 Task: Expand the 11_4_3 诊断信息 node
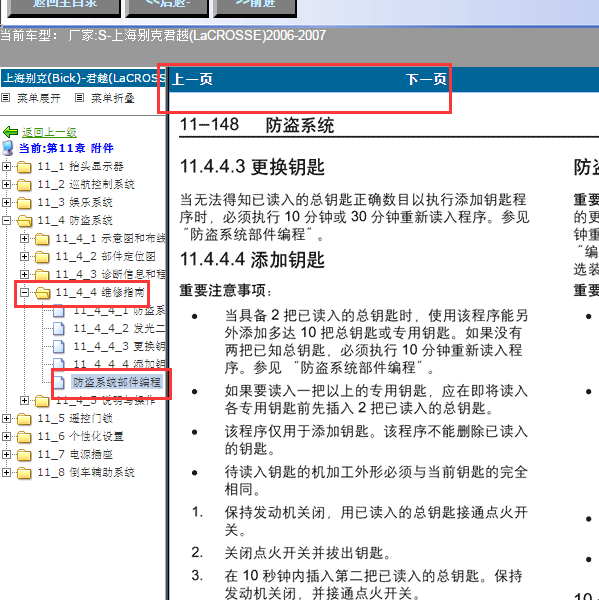coord(24,274)
